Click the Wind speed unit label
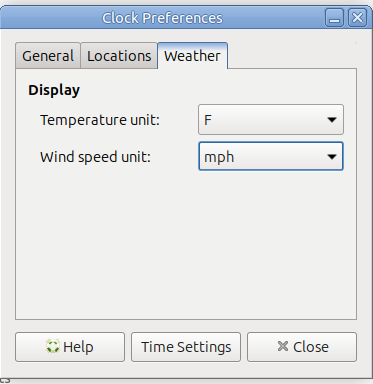Viewport: 373px width, 384px height. click(96, 157)
